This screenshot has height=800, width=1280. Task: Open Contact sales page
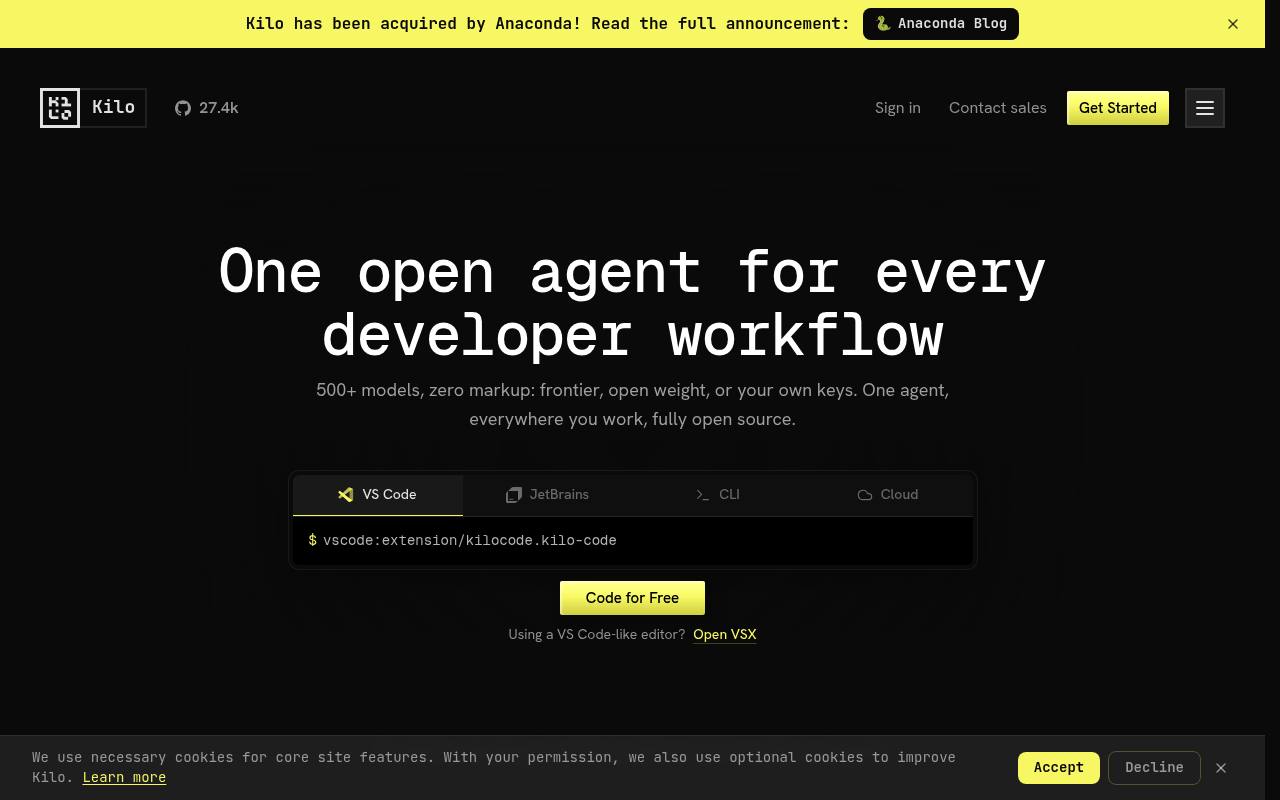[998, 108]
